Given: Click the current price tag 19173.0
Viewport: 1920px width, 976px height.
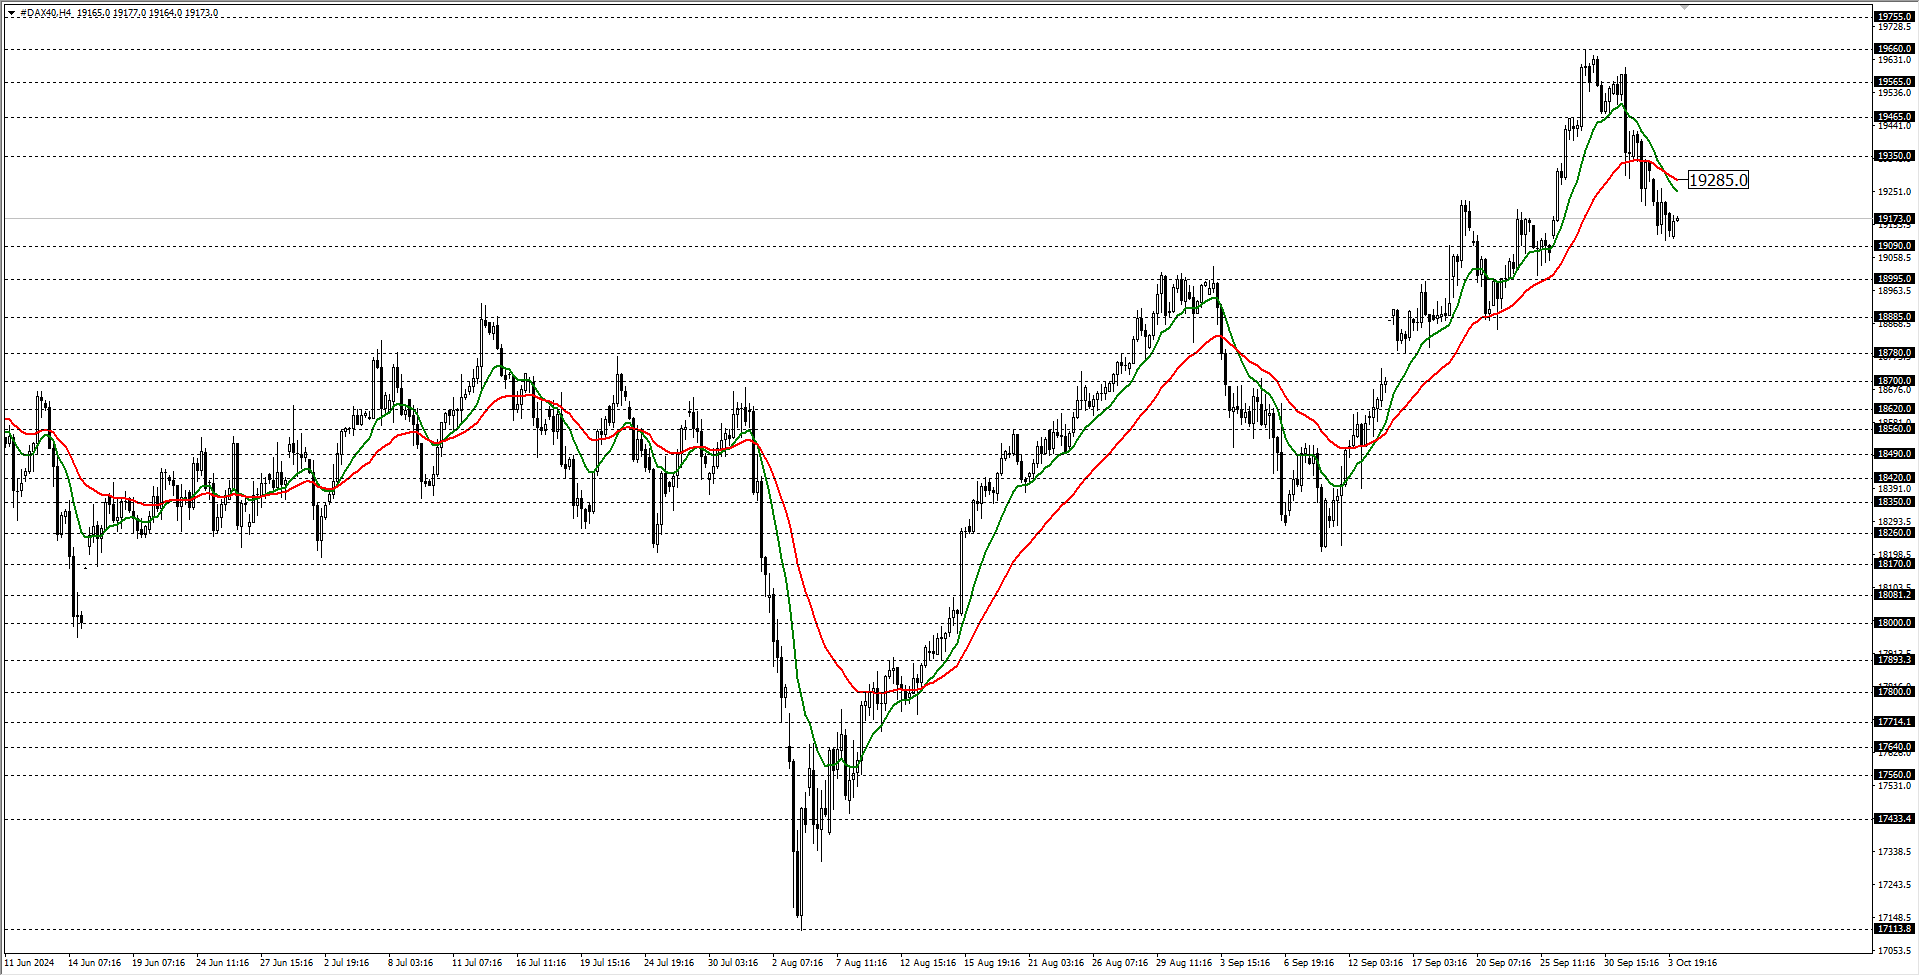Looking at the screenshot, I should tap(1894, 218).
